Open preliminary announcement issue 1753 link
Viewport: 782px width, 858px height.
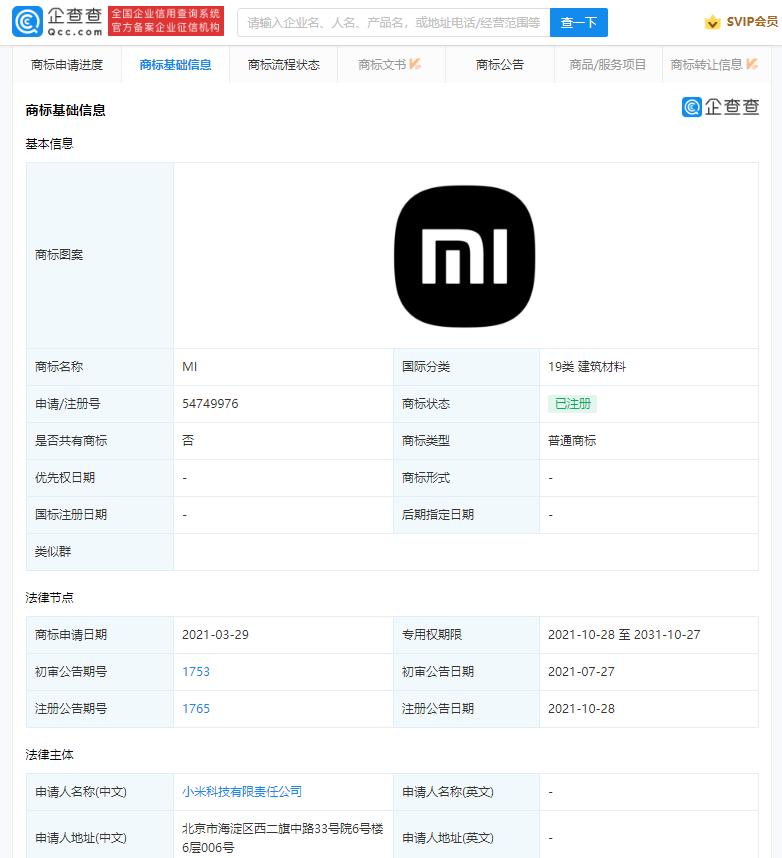196,671
